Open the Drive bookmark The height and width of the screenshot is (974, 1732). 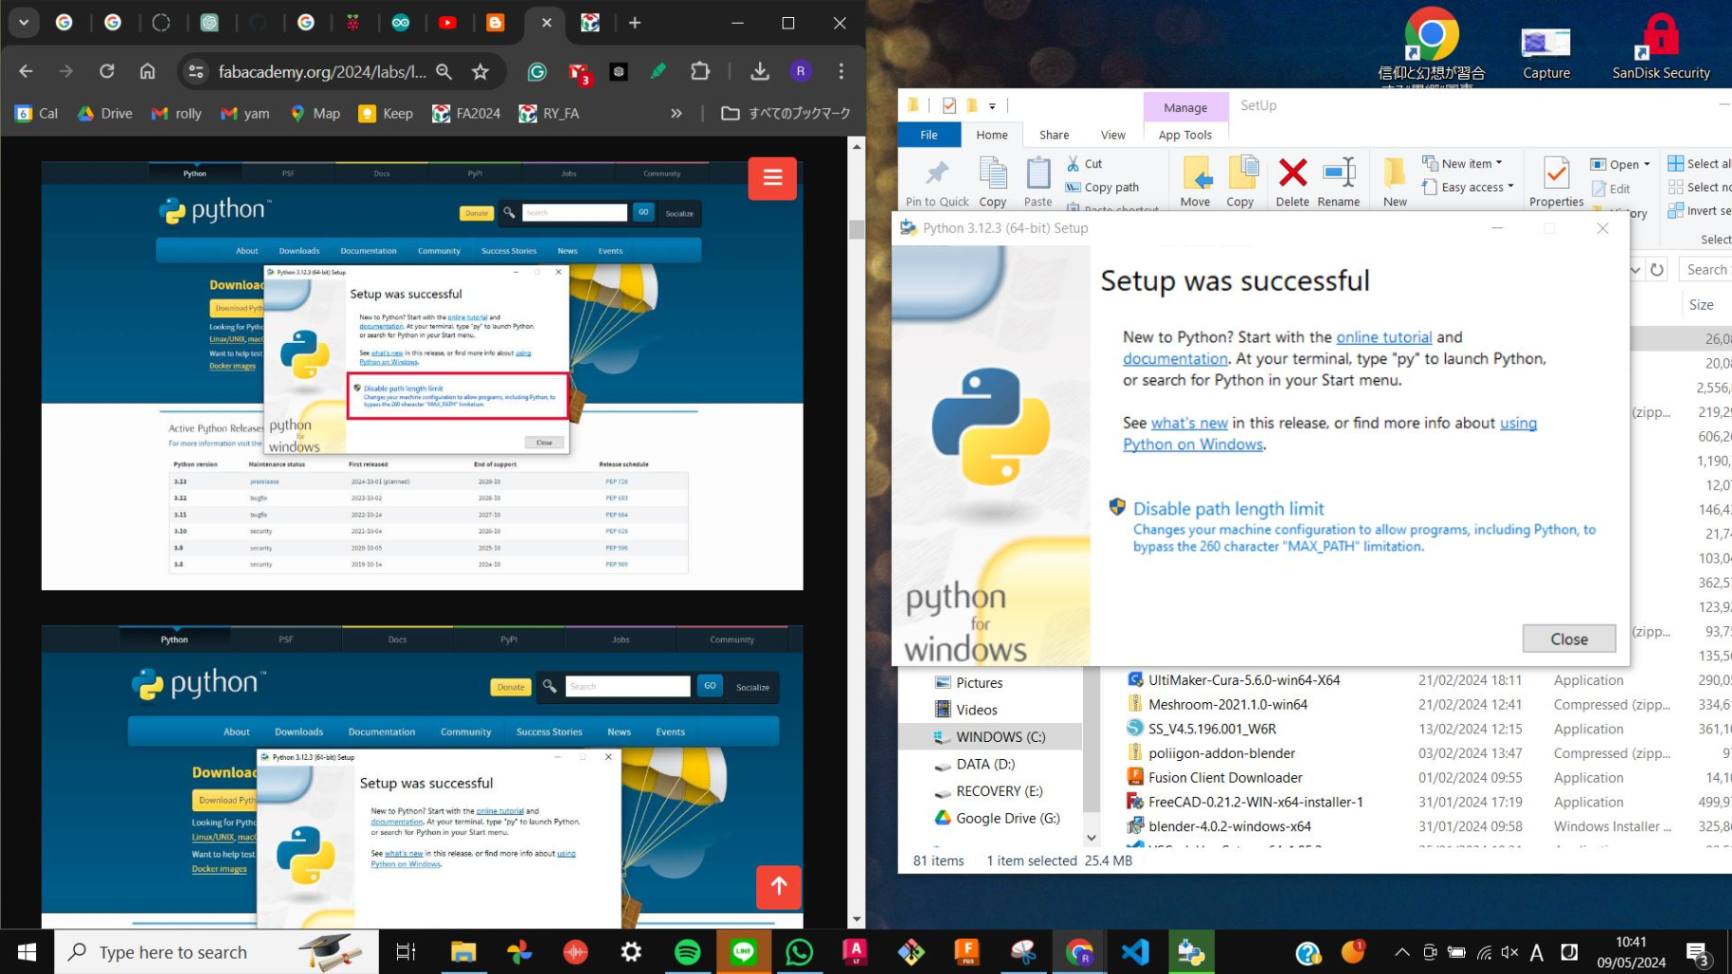[105, 113]
